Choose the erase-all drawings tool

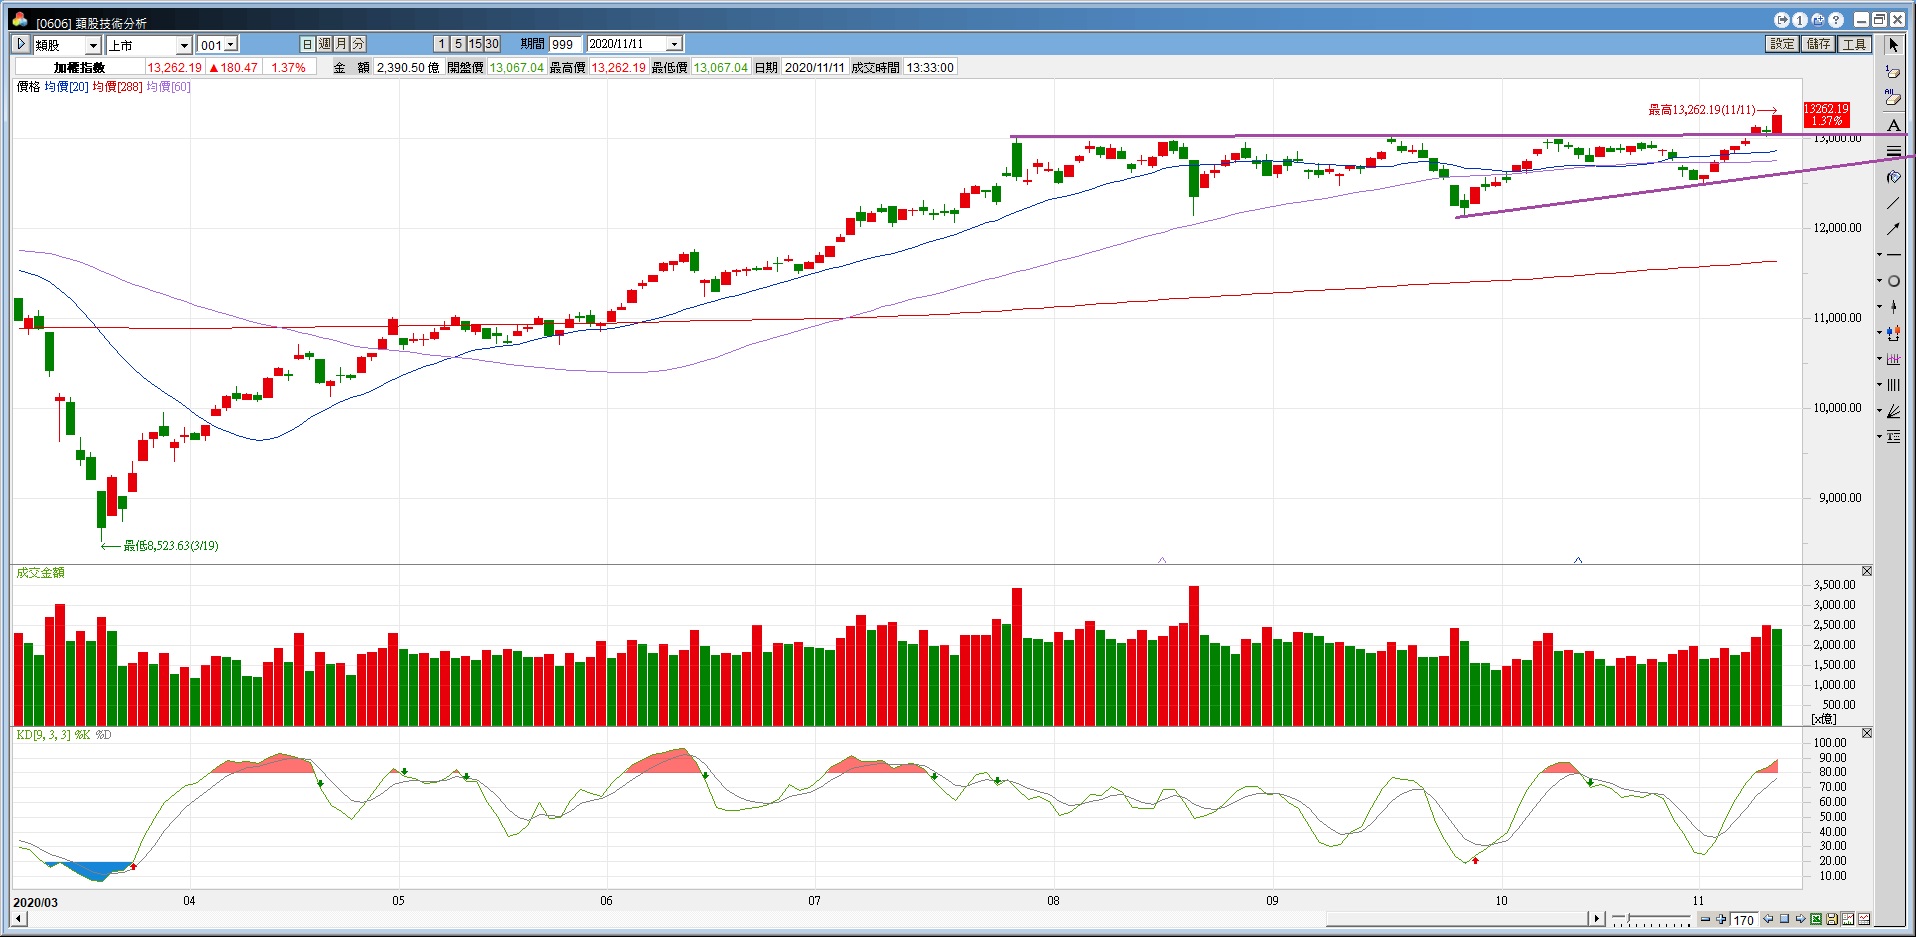point(1893,98)
